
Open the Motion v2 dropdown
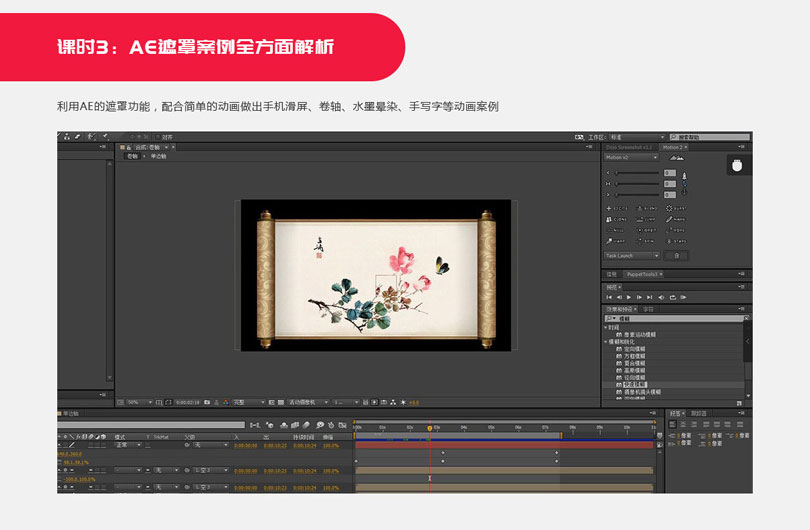(631, 158)
